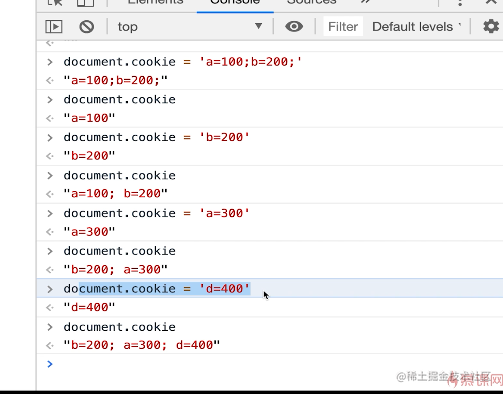Viewport: 503px width, 394px height.
Task: Open the 'top' JavaScript context selector
Action: pyautogui.click(x=190, y=27)
